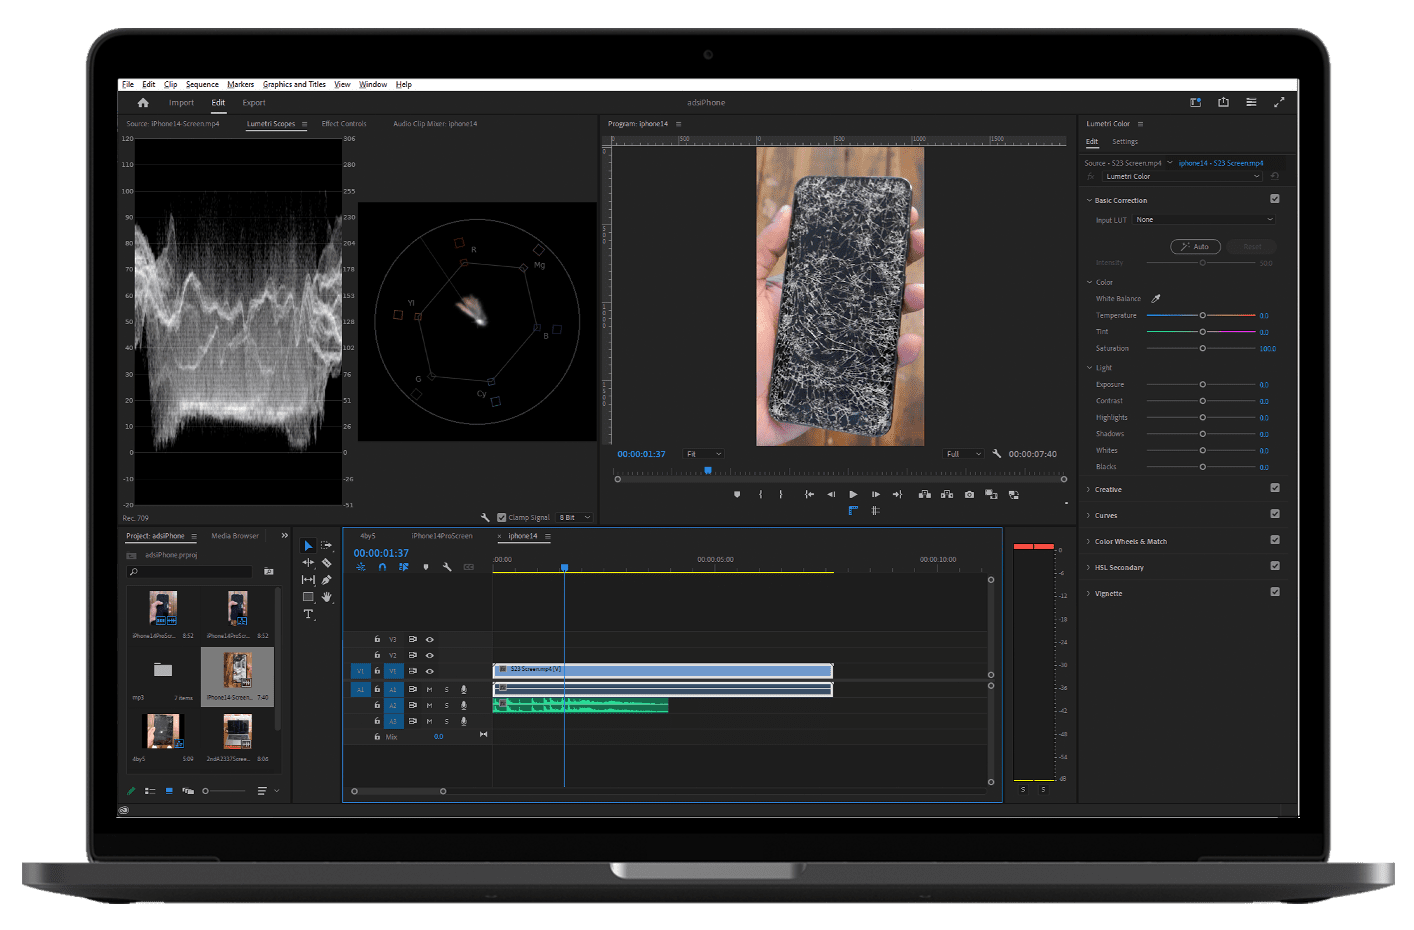Play the Program monitor preview

click(853, 494)
